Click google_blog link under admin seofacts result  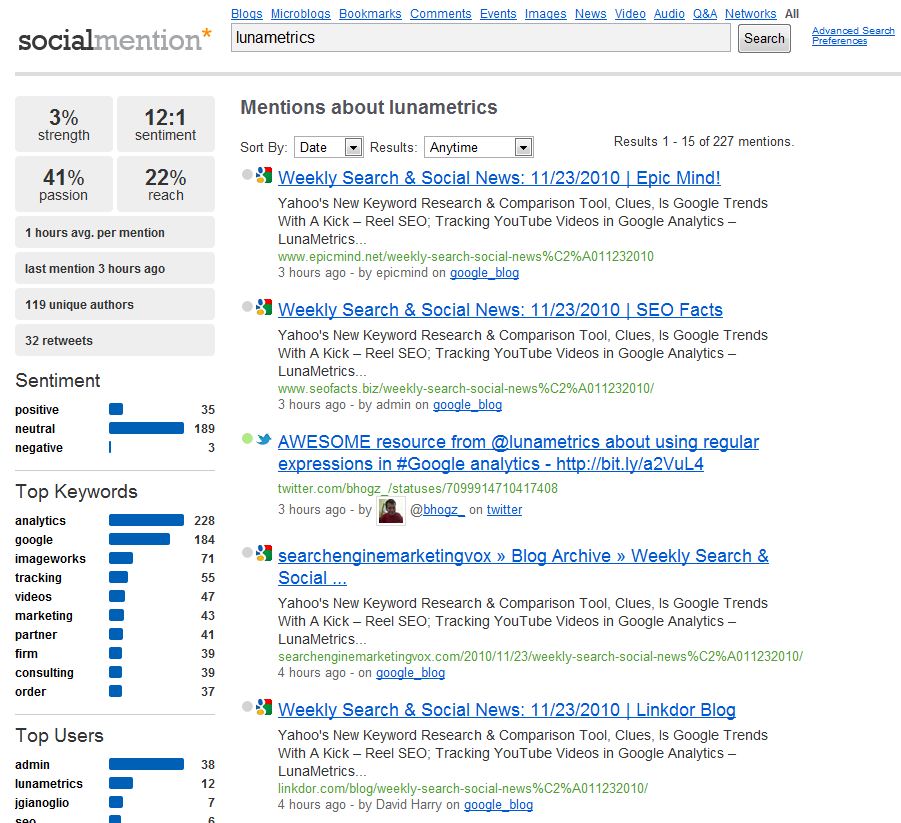click(x=467, y=405)
